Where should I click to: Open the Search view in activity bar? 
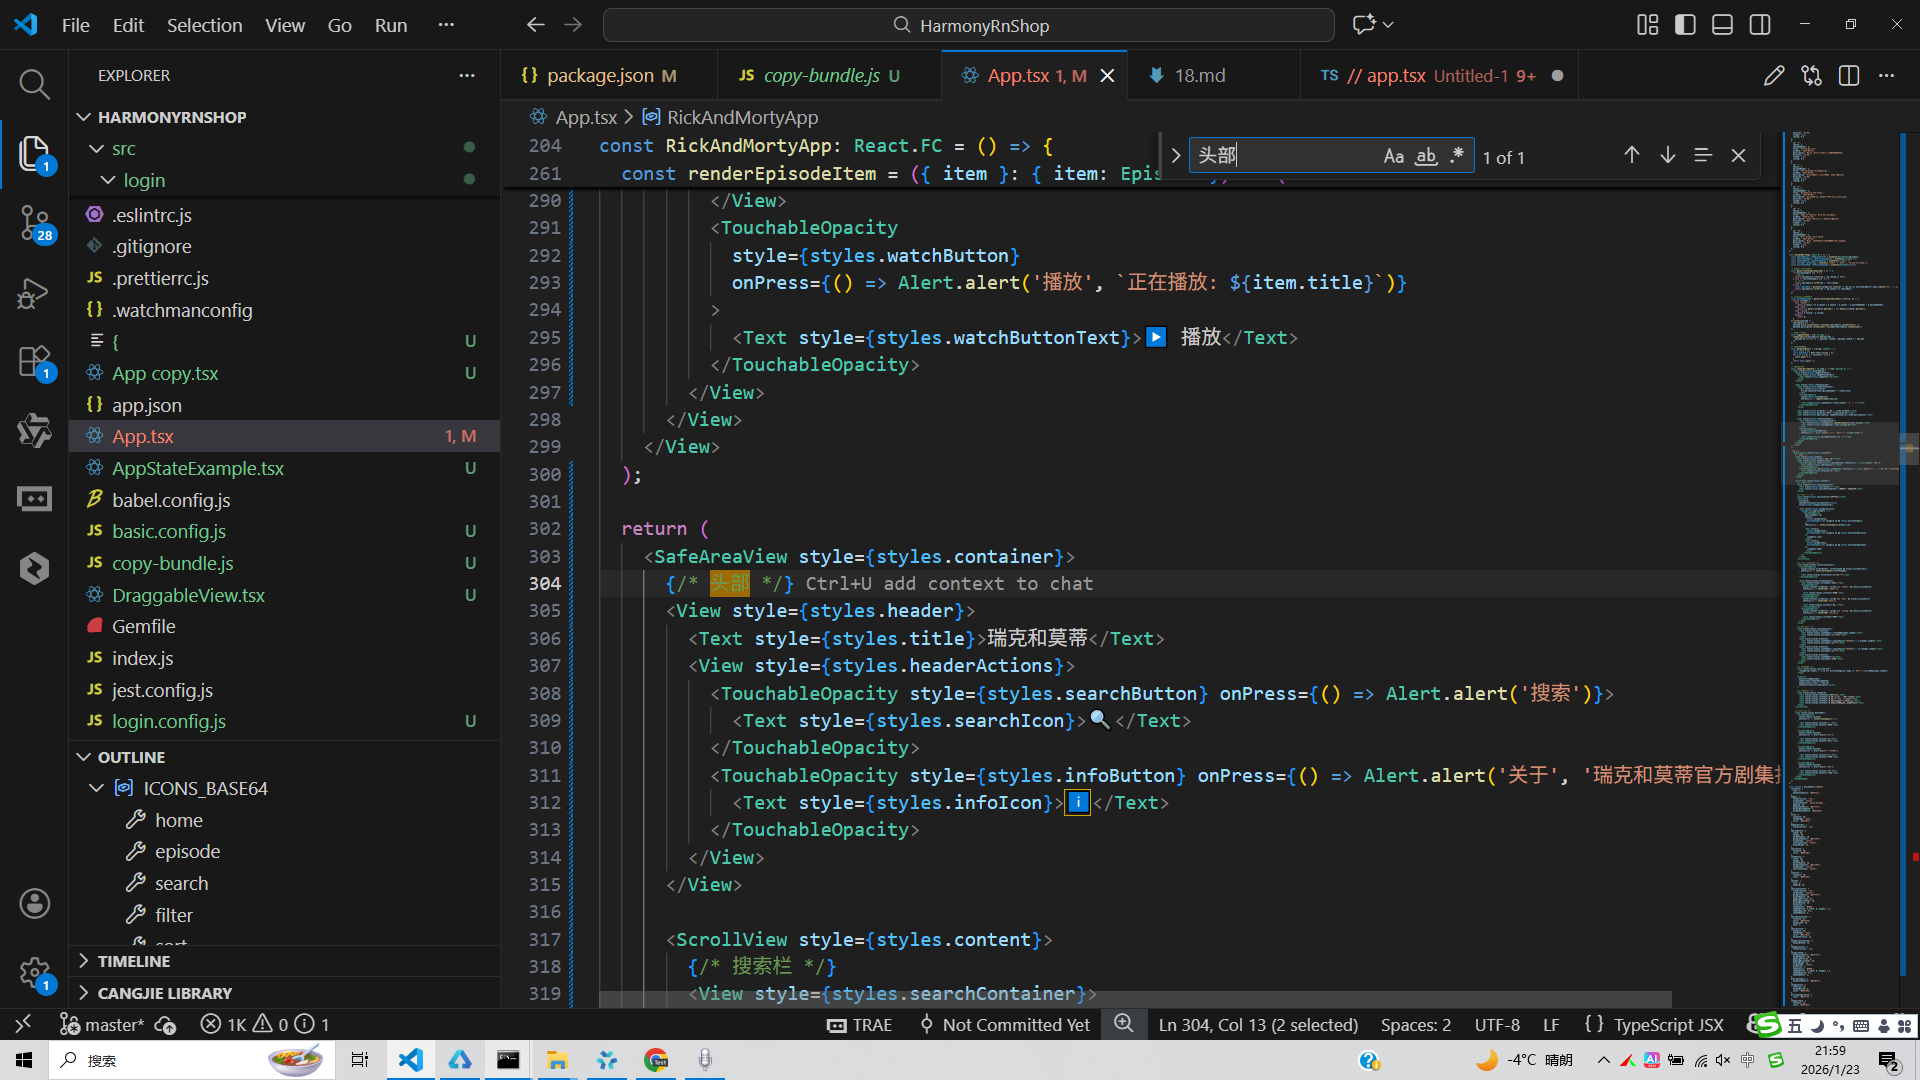pos(34,84)
